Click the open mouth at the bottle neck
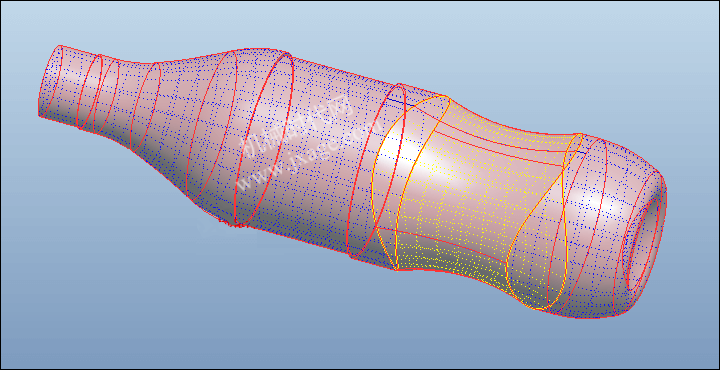This screenshot has height=370, width=720. click(x=50, y=81)
